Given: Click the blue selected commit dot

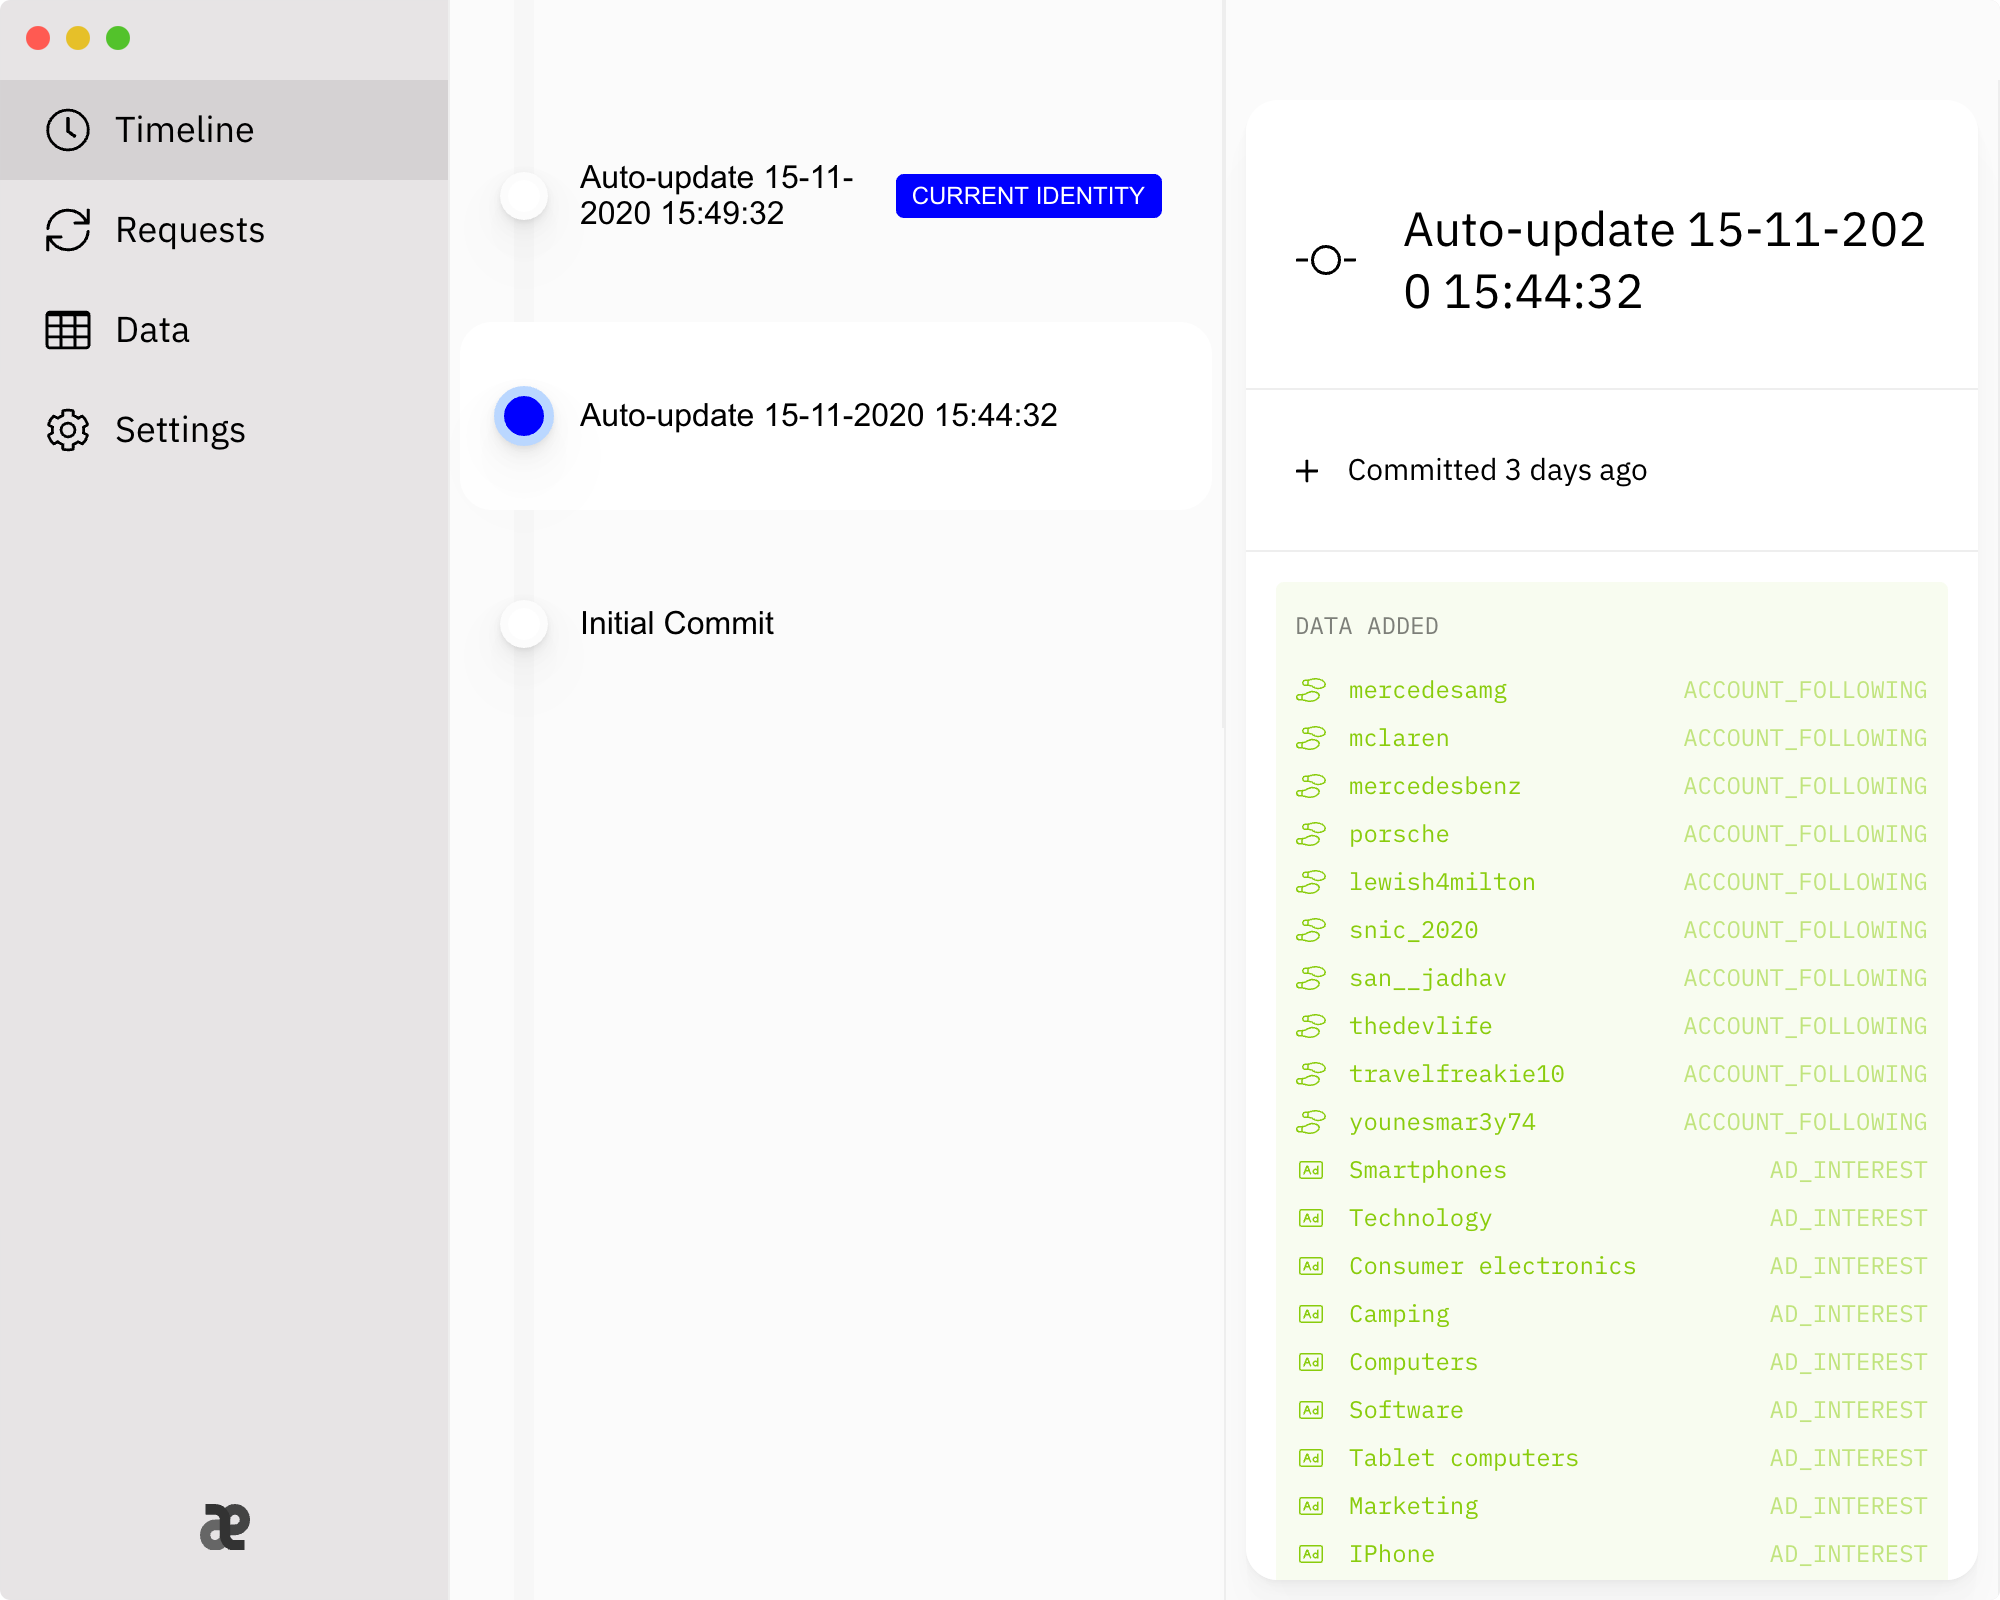Looking at the screenshot, I should 524,415.
